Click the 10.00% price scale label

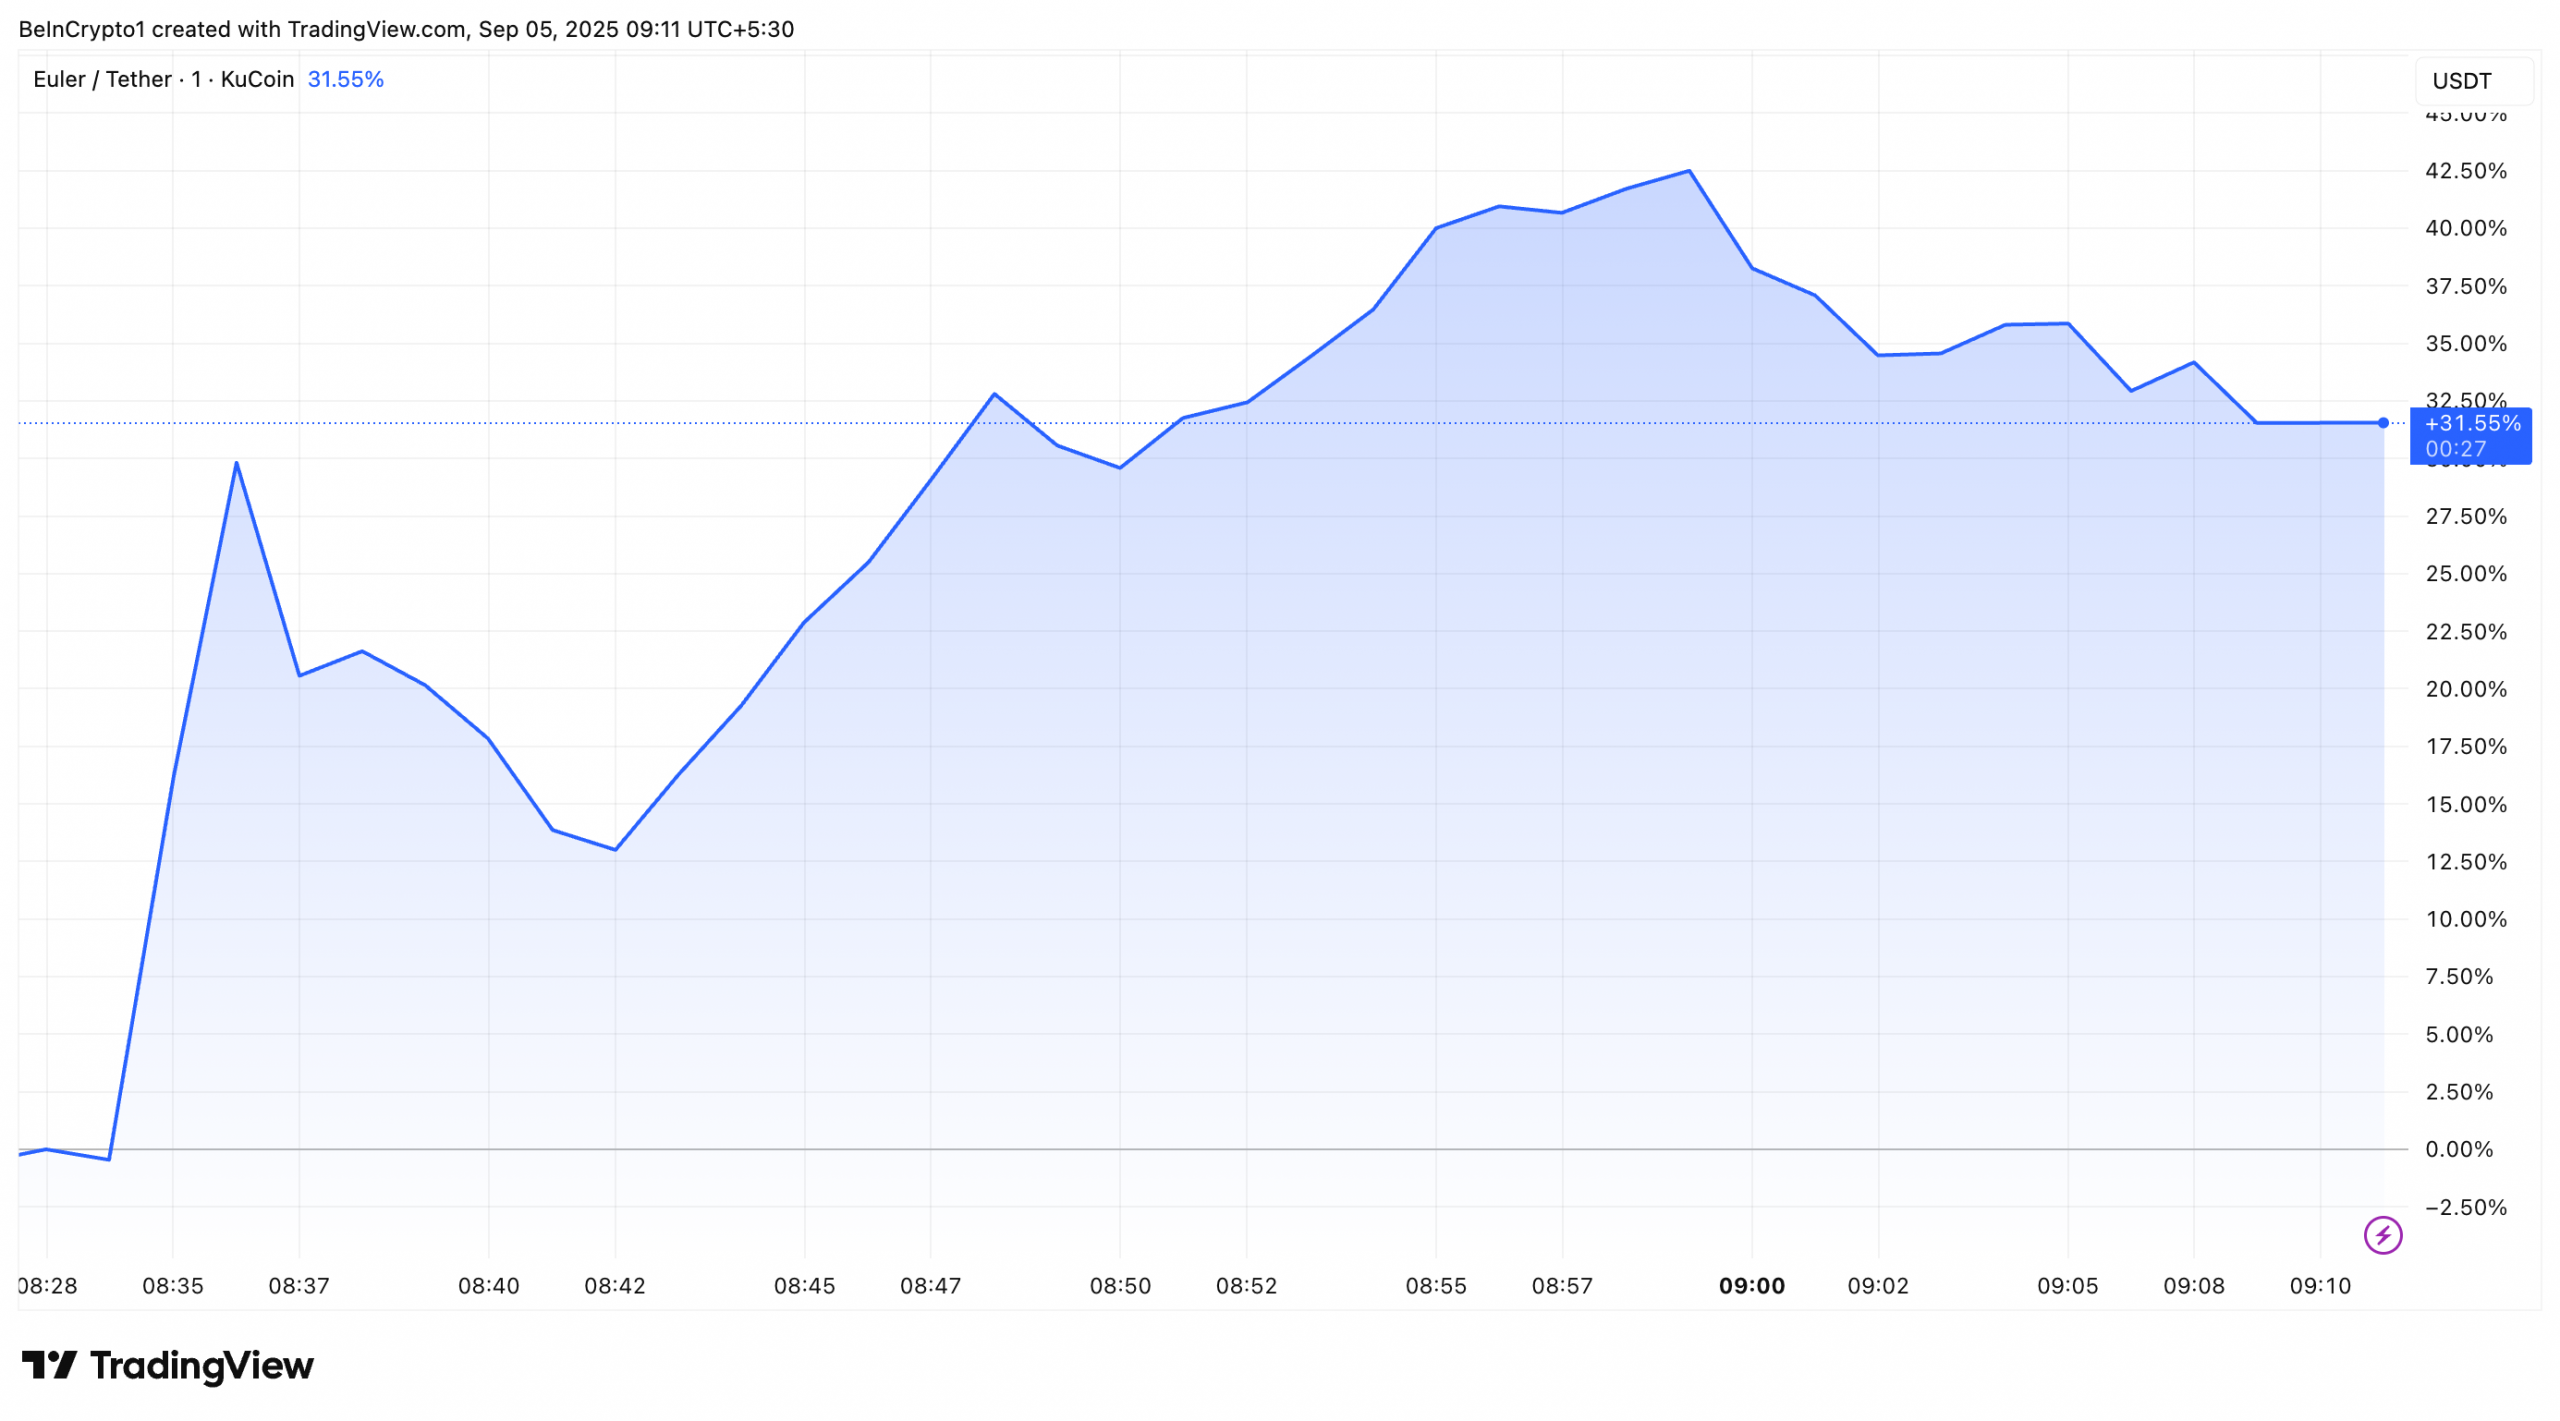(x=2465, y=919)
